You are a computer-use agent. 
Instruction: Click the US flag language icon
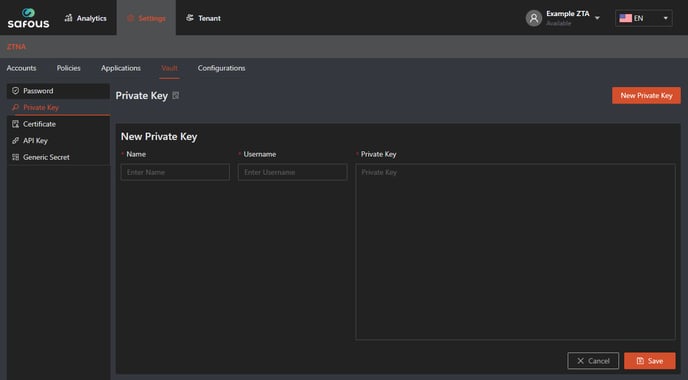[625, 18]
